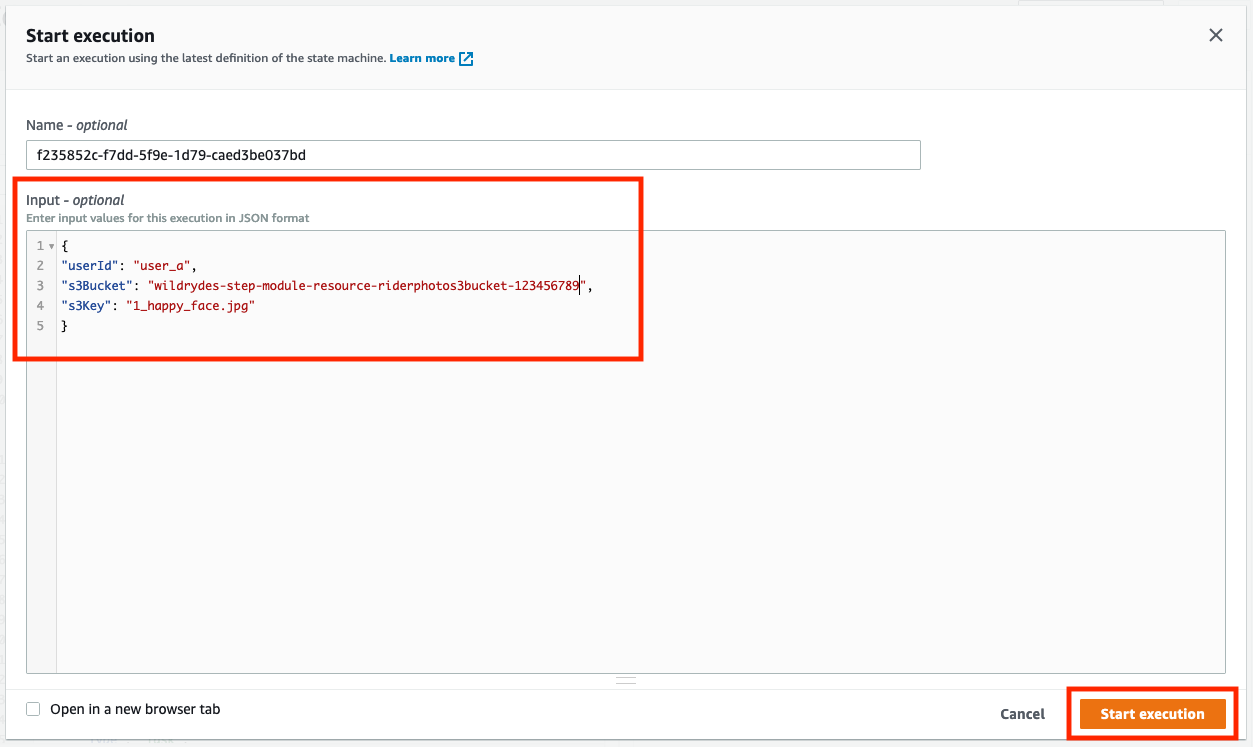
Task: Click the closing brace on line 5
Action: click(x=64, y=326)
